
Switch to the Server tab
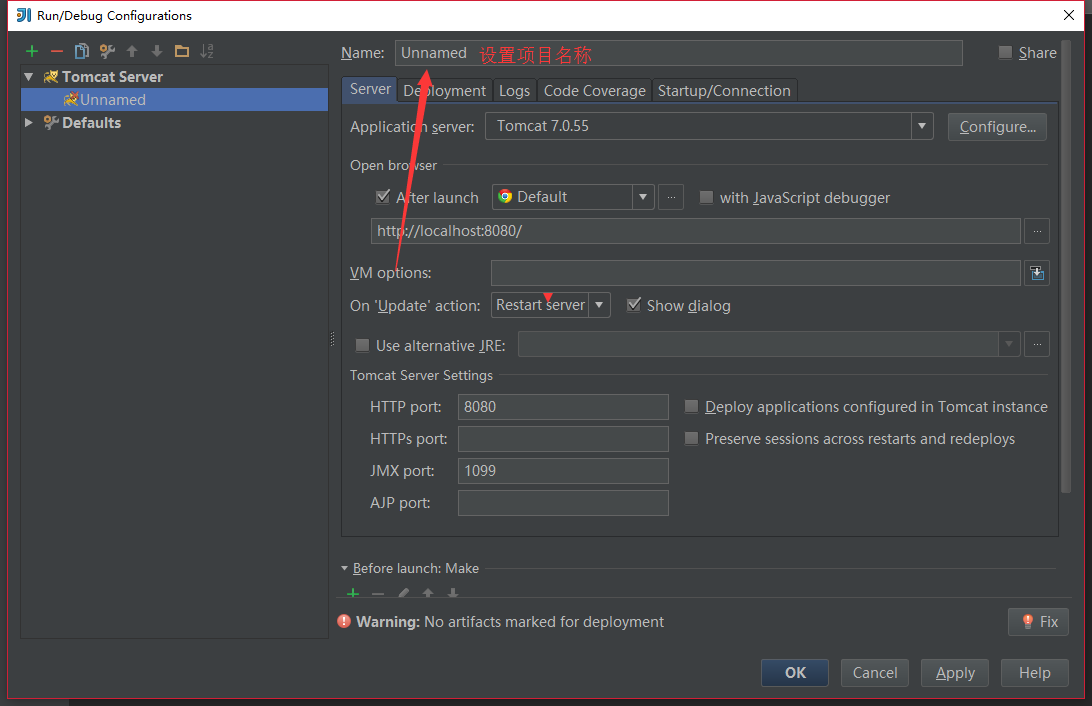point(370,89)
